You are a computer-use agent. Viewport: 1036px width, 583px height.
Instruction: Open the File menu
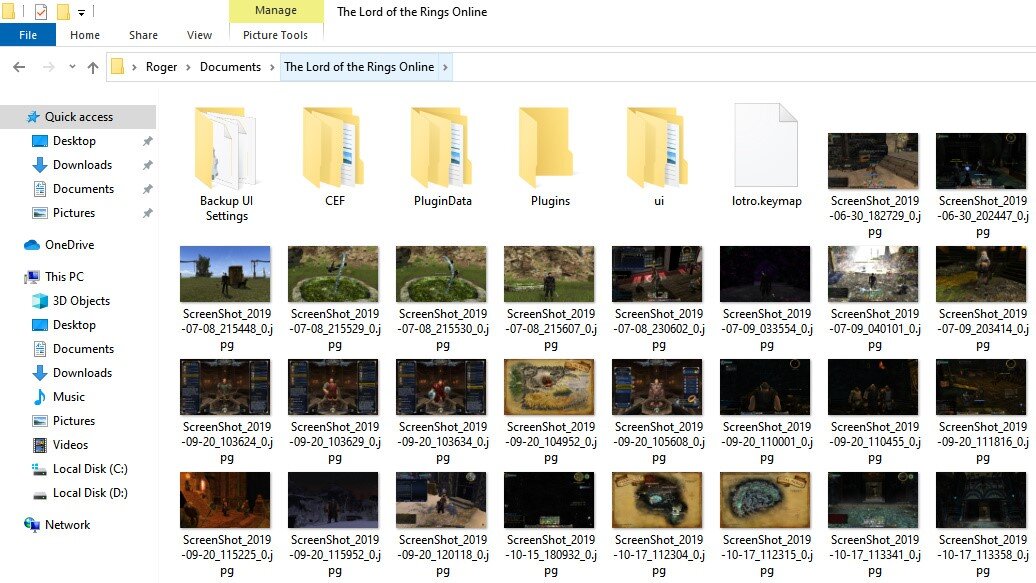click(x=28, y=35)
